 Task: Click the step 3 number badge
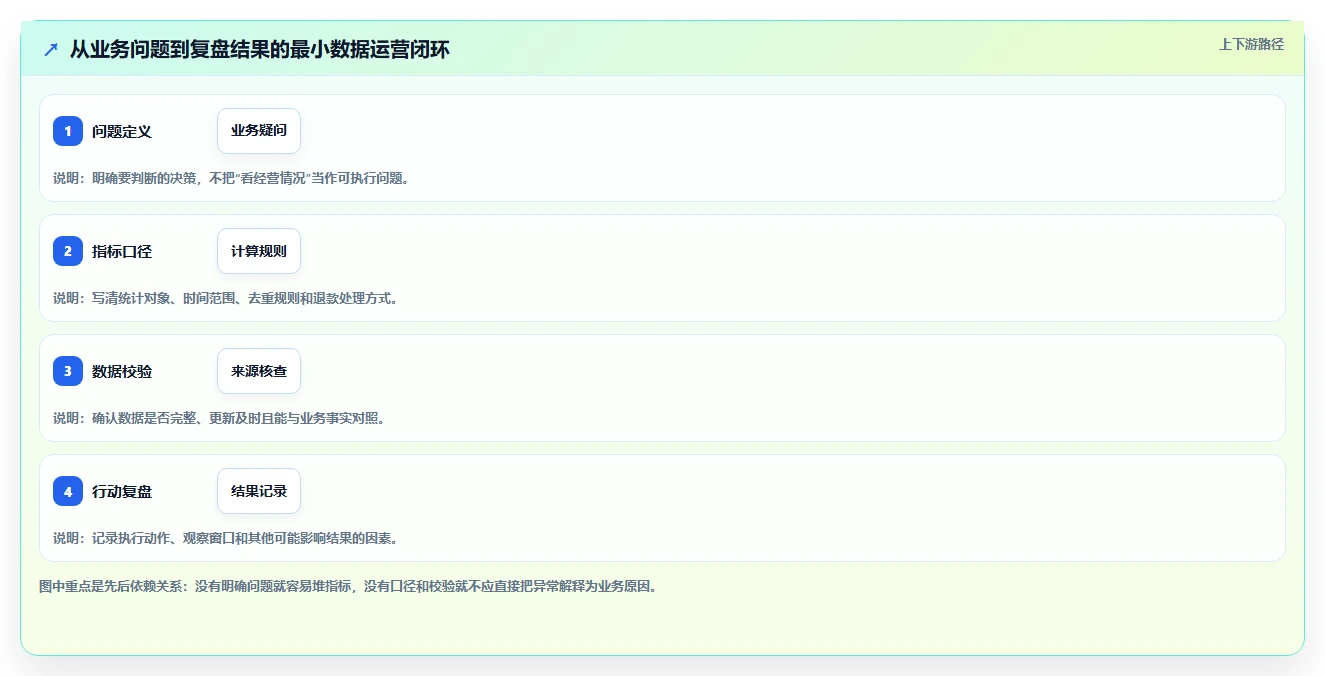[x=68, y=371]
